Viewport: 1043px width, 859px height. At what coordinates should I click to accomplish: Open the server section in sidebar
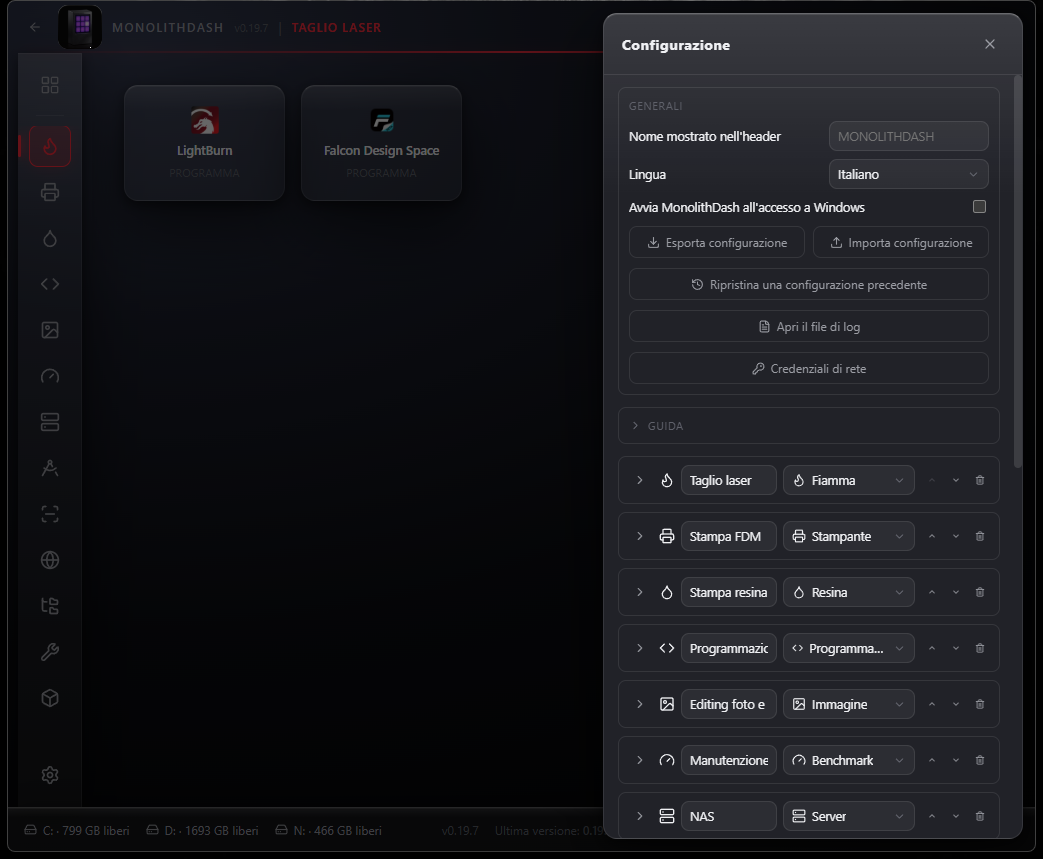click(x=50, y=422)
